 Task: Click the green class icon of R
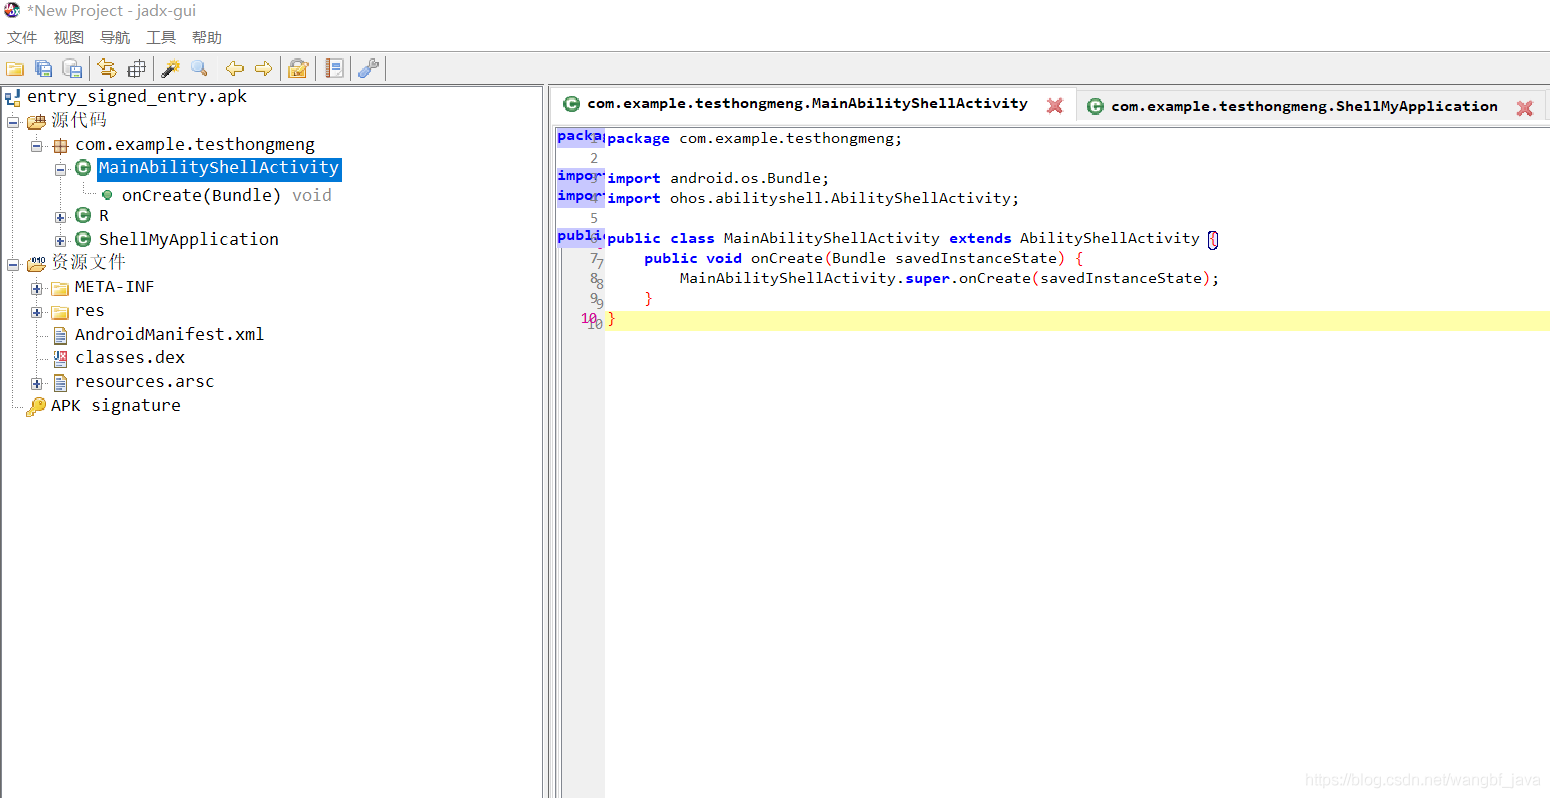pyautogui.click(x=83, y=215)
